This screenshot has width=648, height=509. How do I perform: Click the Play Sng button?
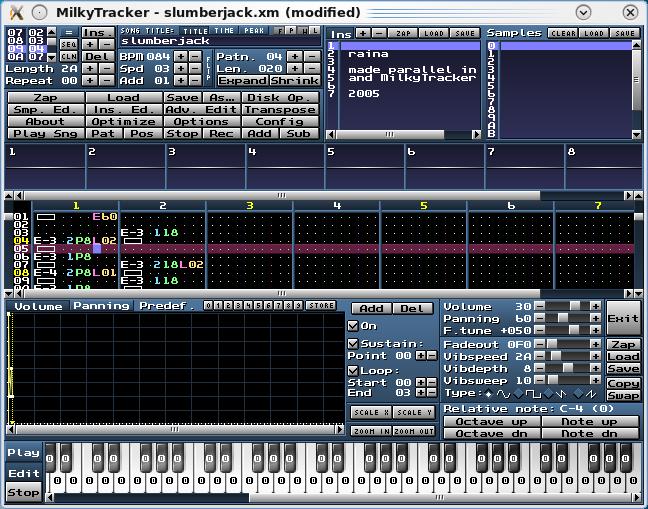tap(44, 133)
